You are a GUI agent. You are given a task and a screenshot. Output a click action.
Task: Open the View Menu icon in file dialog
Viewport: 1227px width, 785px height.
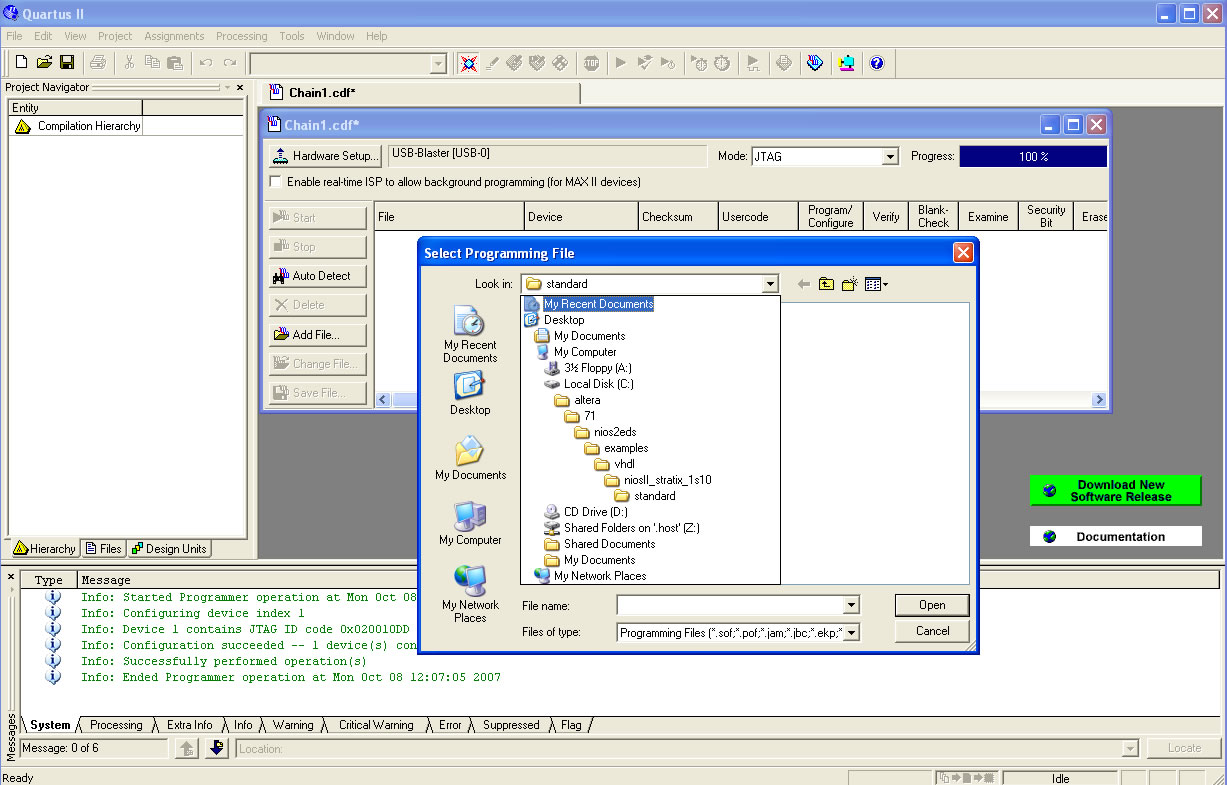876,284
